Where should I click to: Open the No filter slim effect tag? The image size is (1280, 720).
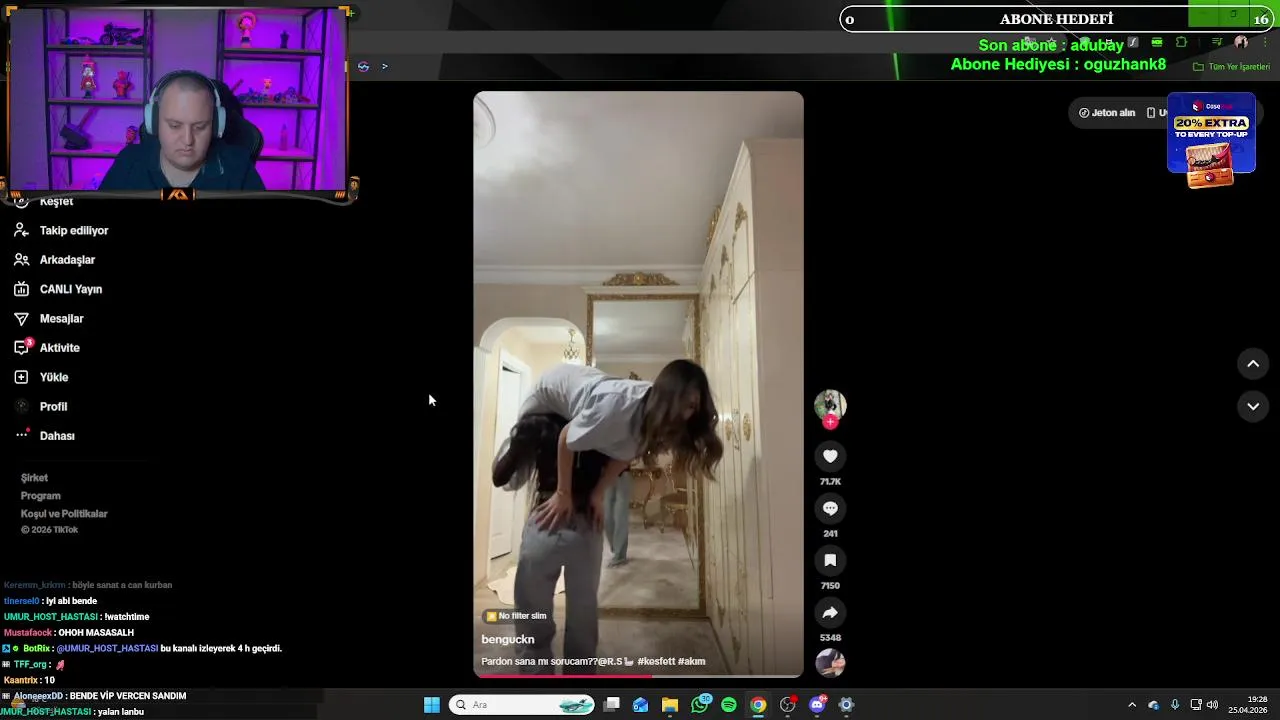516,616
